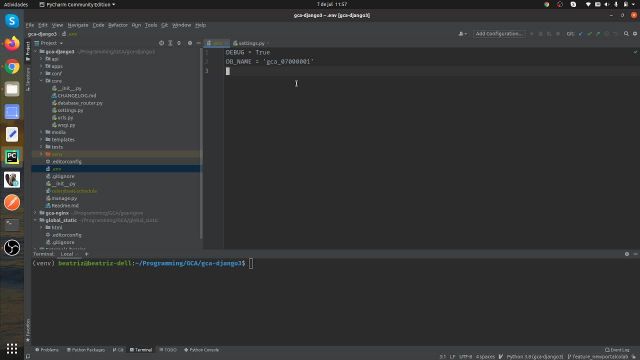Click the Git branch status widget
Viewport: 640px width, 360px height.
598,357
